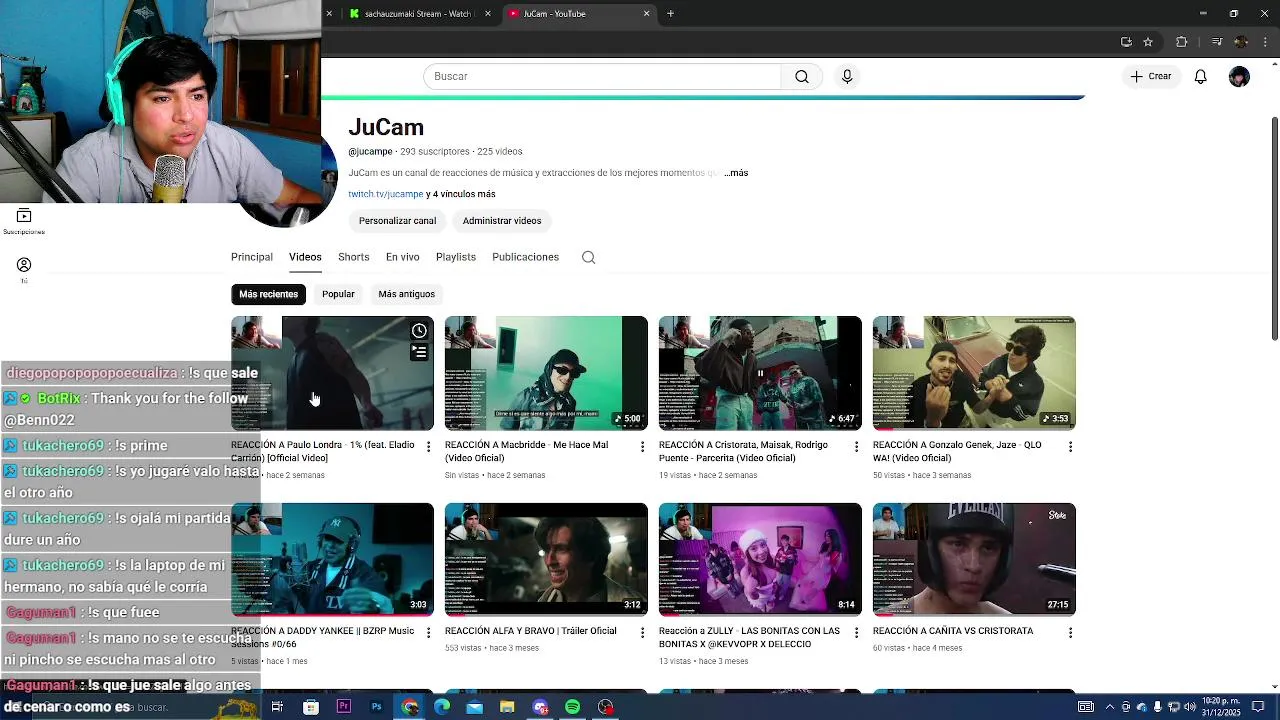This screenshot has height=720, width=1280.
Task: Activate voice search microphone icon
Action: [847, 77]
